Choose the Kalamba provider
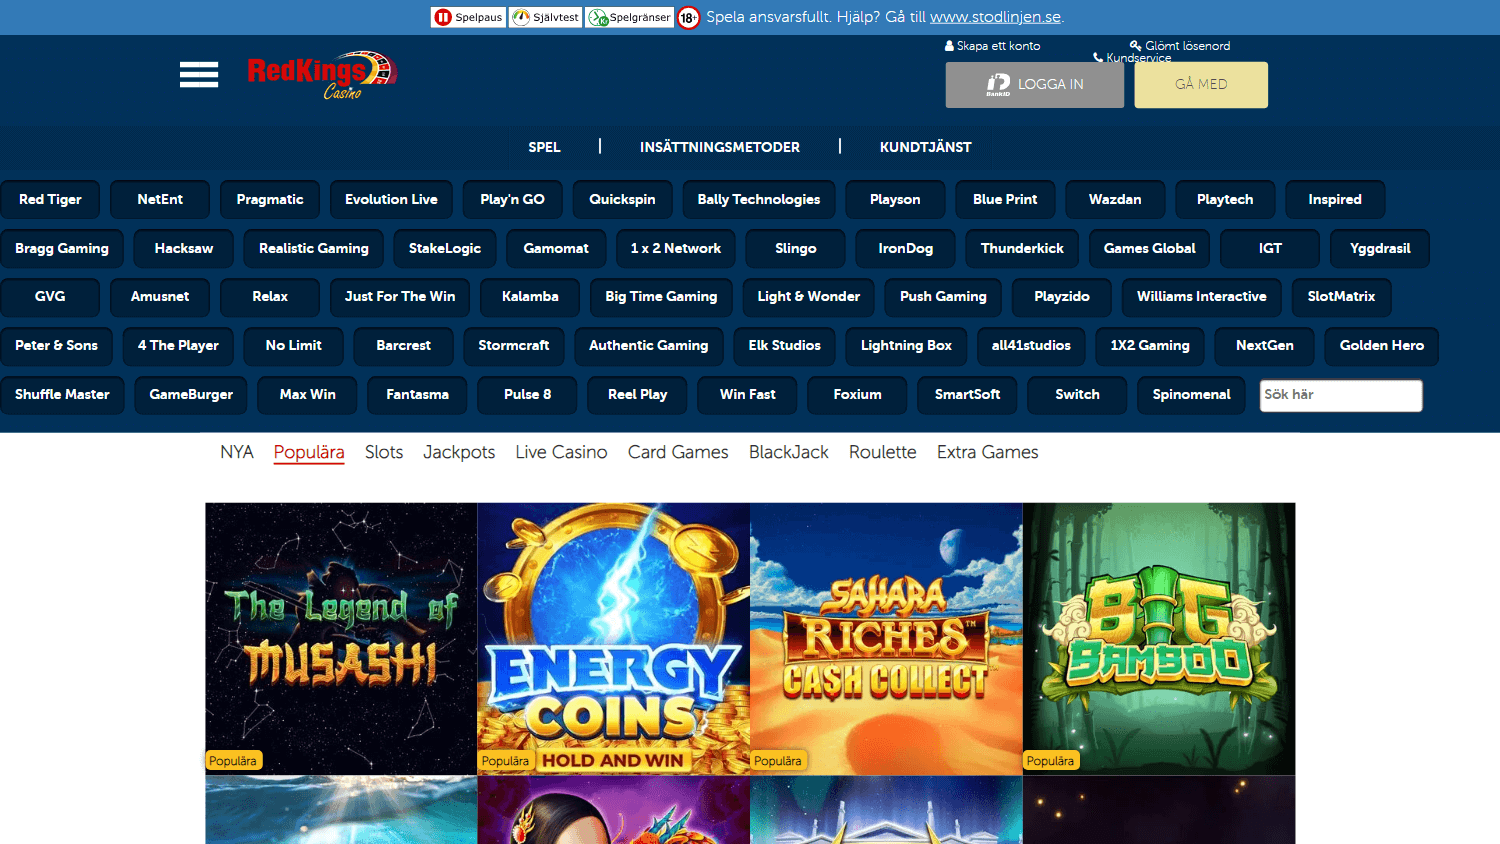This screenshot has height=844, width=1500. point(530,296)
